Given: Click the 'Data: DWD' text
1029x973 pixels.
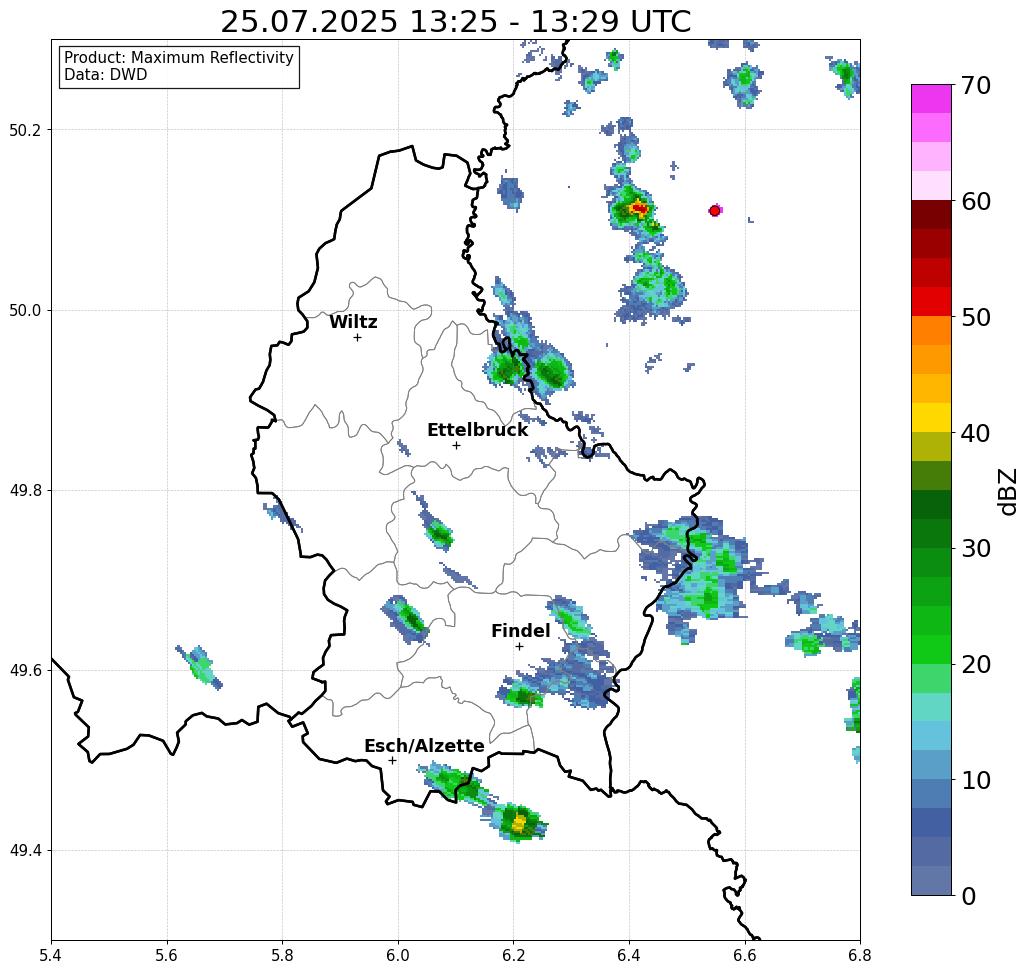Looking at the screenshot, I should point(106,75).
